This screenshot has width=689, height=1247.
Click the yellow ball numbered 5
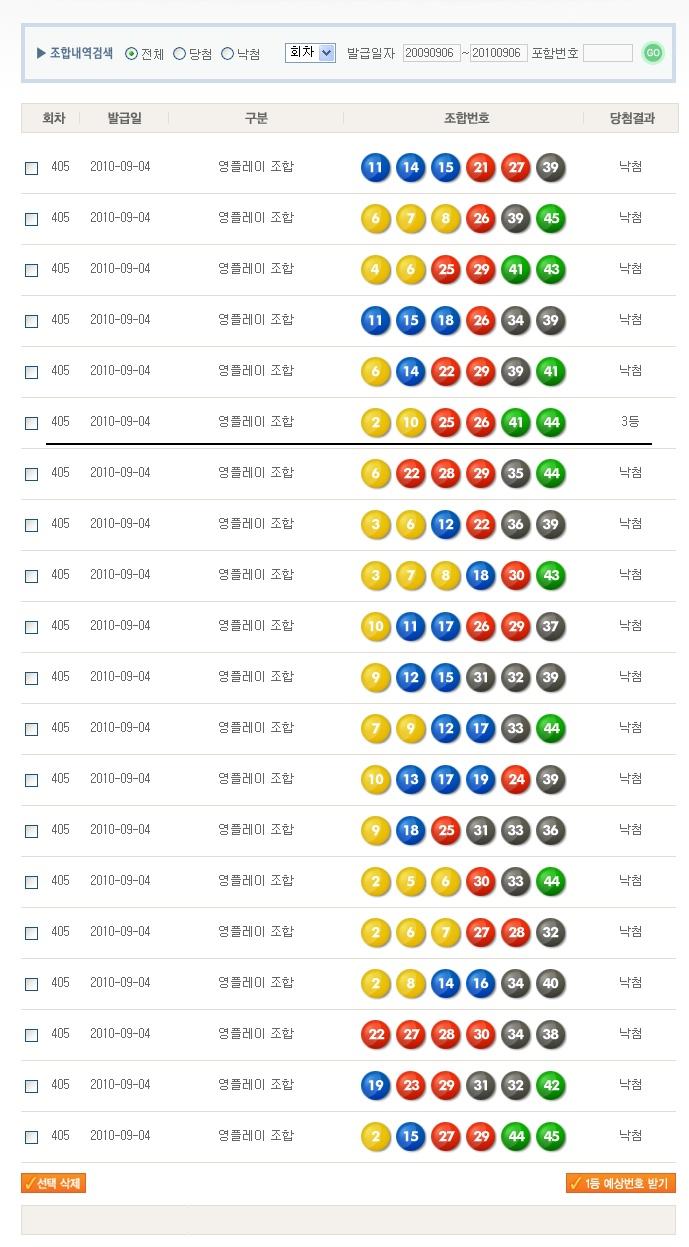tap(411, 881)
